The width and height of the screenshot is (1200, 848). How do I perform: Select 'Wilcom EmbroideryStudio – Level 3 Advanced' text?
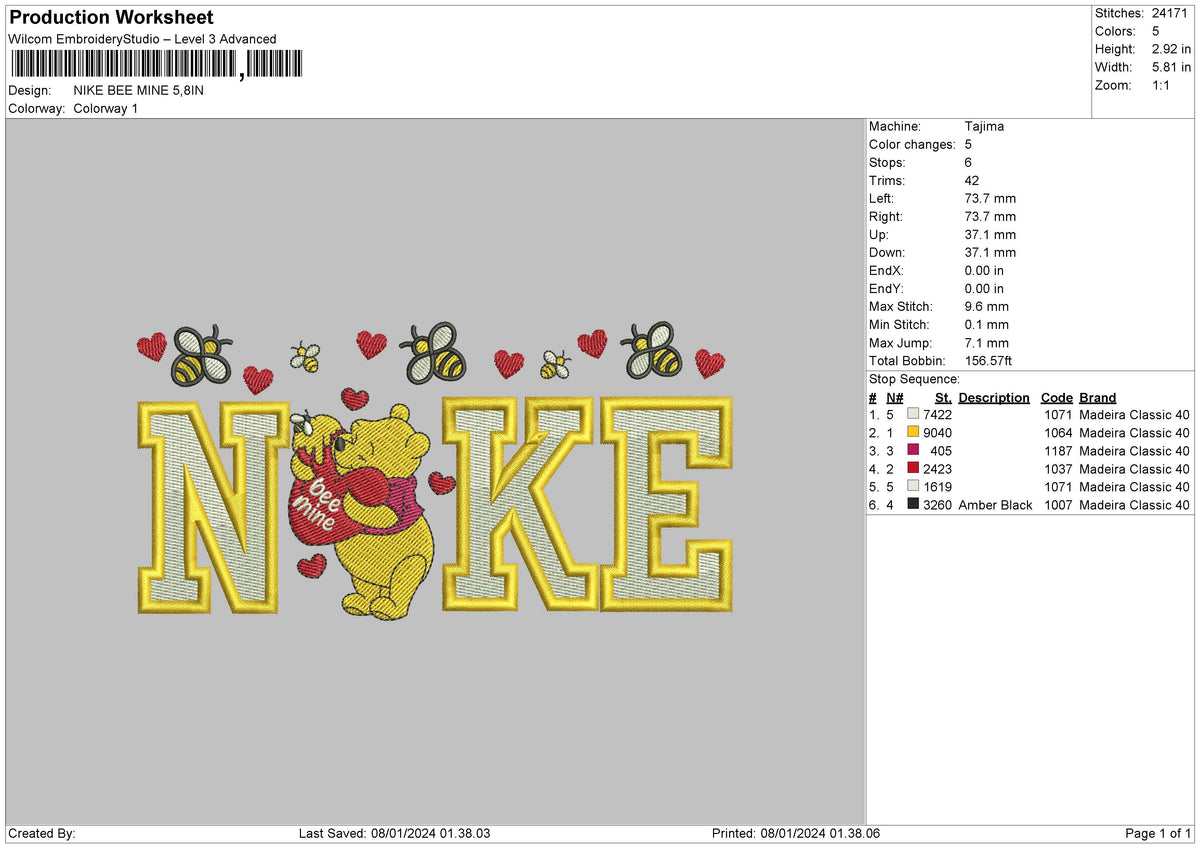(x=142, y=39)
